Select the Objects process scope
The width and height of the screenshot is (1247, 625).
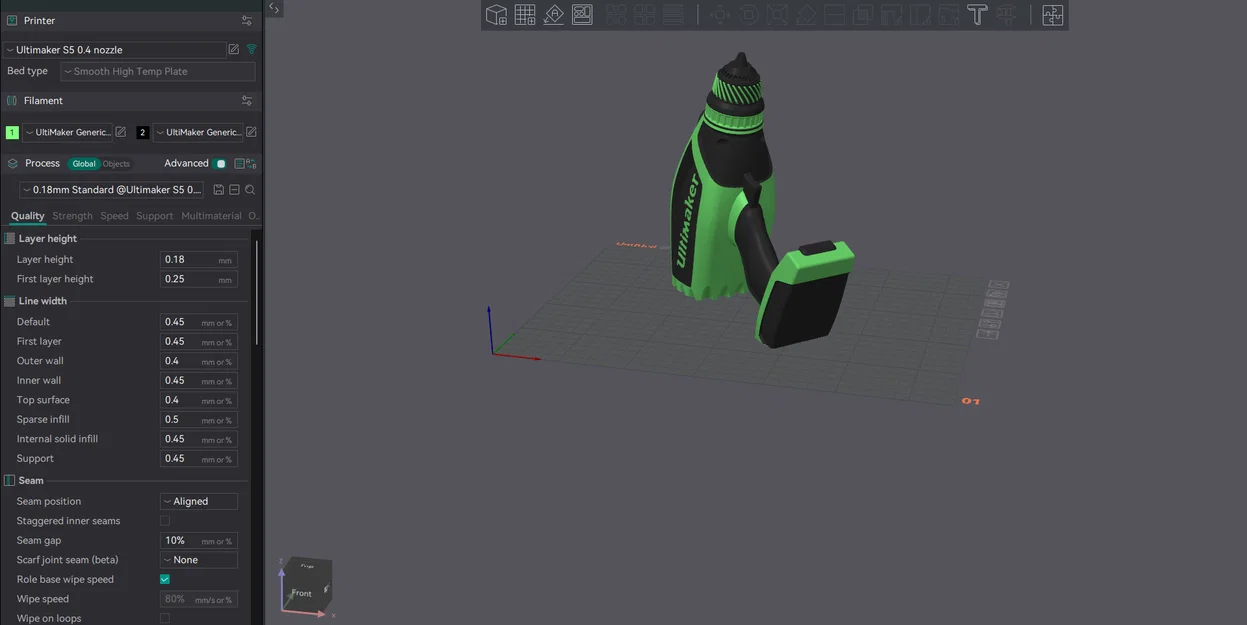[115, 162]
